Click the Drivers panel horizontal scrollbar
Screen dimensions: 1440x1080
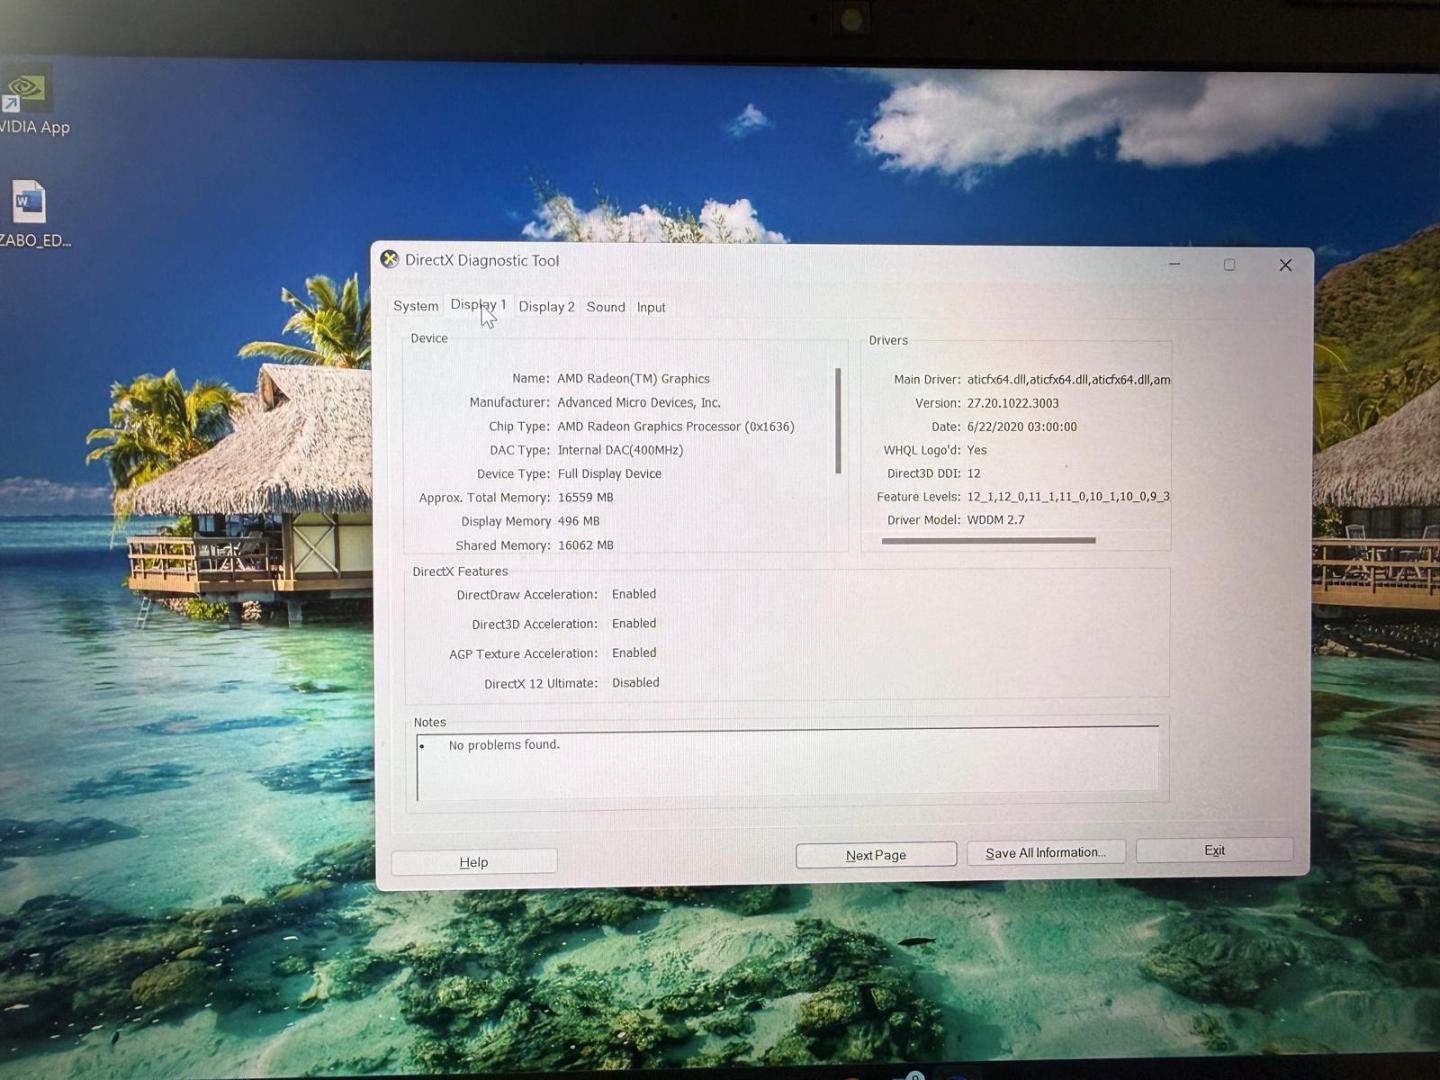click(988, 540)
